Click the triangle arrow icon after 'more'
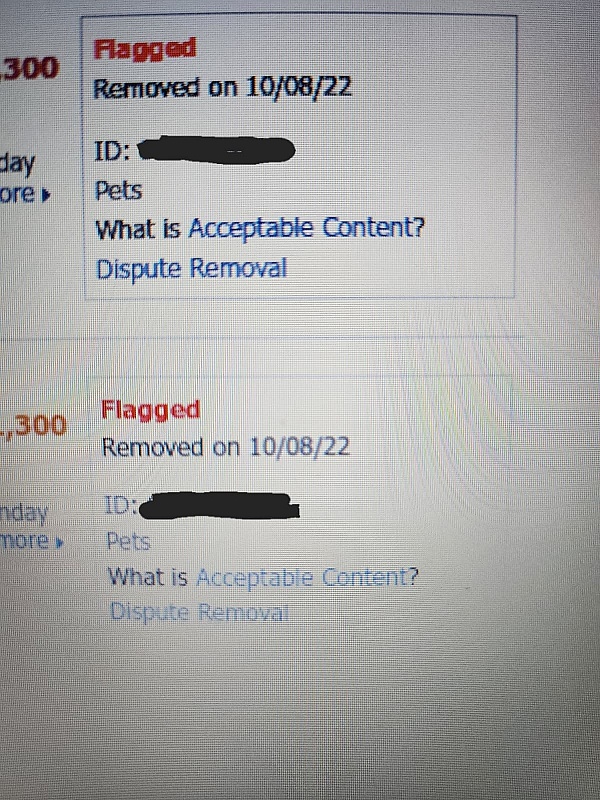 (x=60, y=542)
